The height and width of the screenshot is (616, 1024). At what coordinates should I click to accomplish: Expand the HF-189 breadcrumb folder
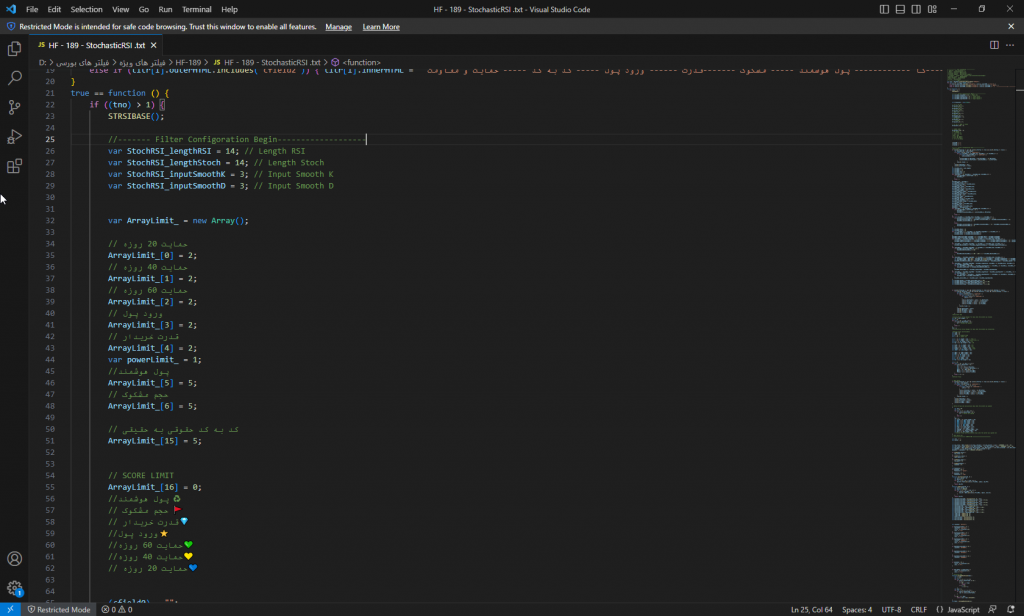(x=189, y=62)
